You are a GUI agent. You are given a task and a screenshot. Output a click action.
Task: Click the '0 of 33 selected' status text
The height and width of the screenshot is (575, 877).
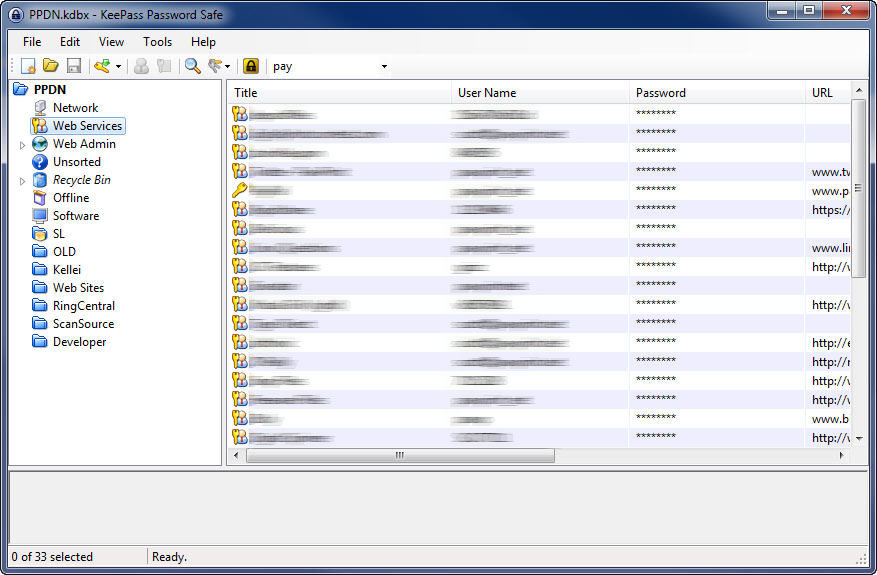point(52,557)
